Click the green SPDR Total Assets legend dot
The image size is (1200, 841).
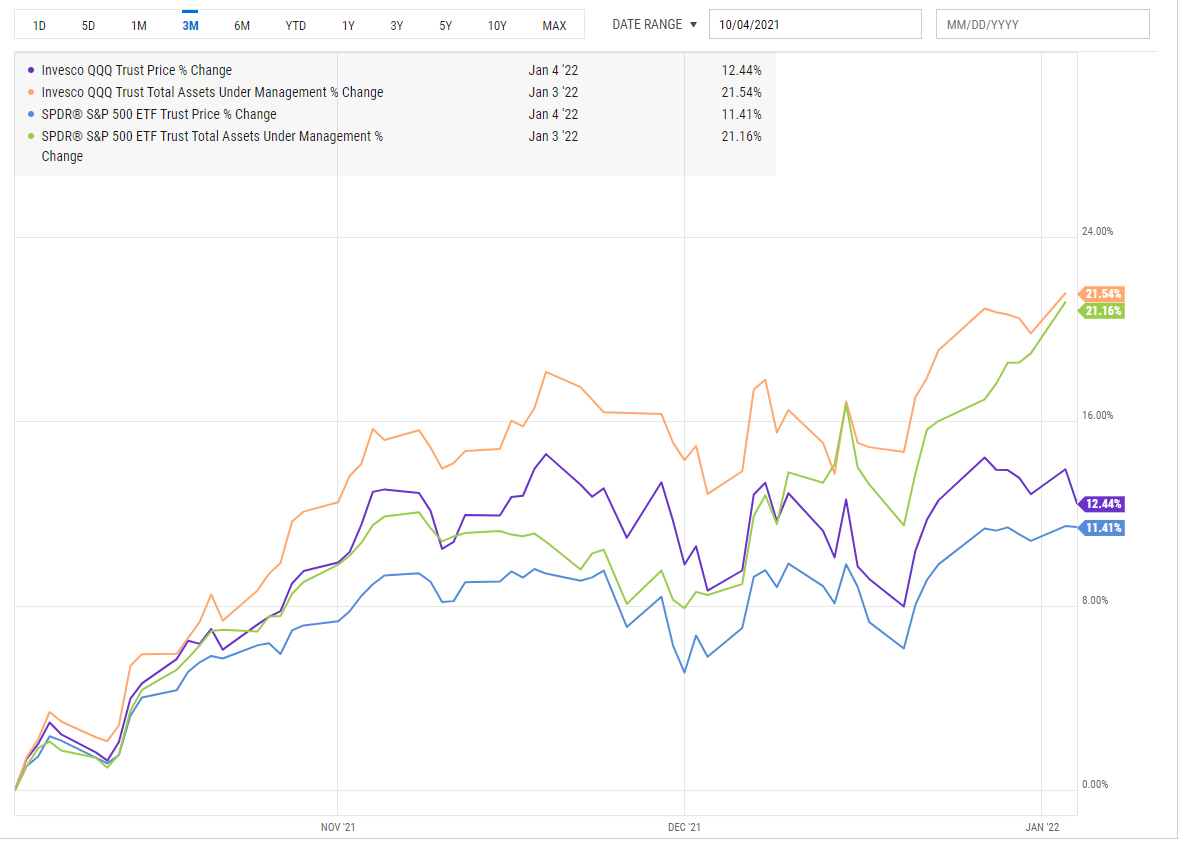point(33,137)
